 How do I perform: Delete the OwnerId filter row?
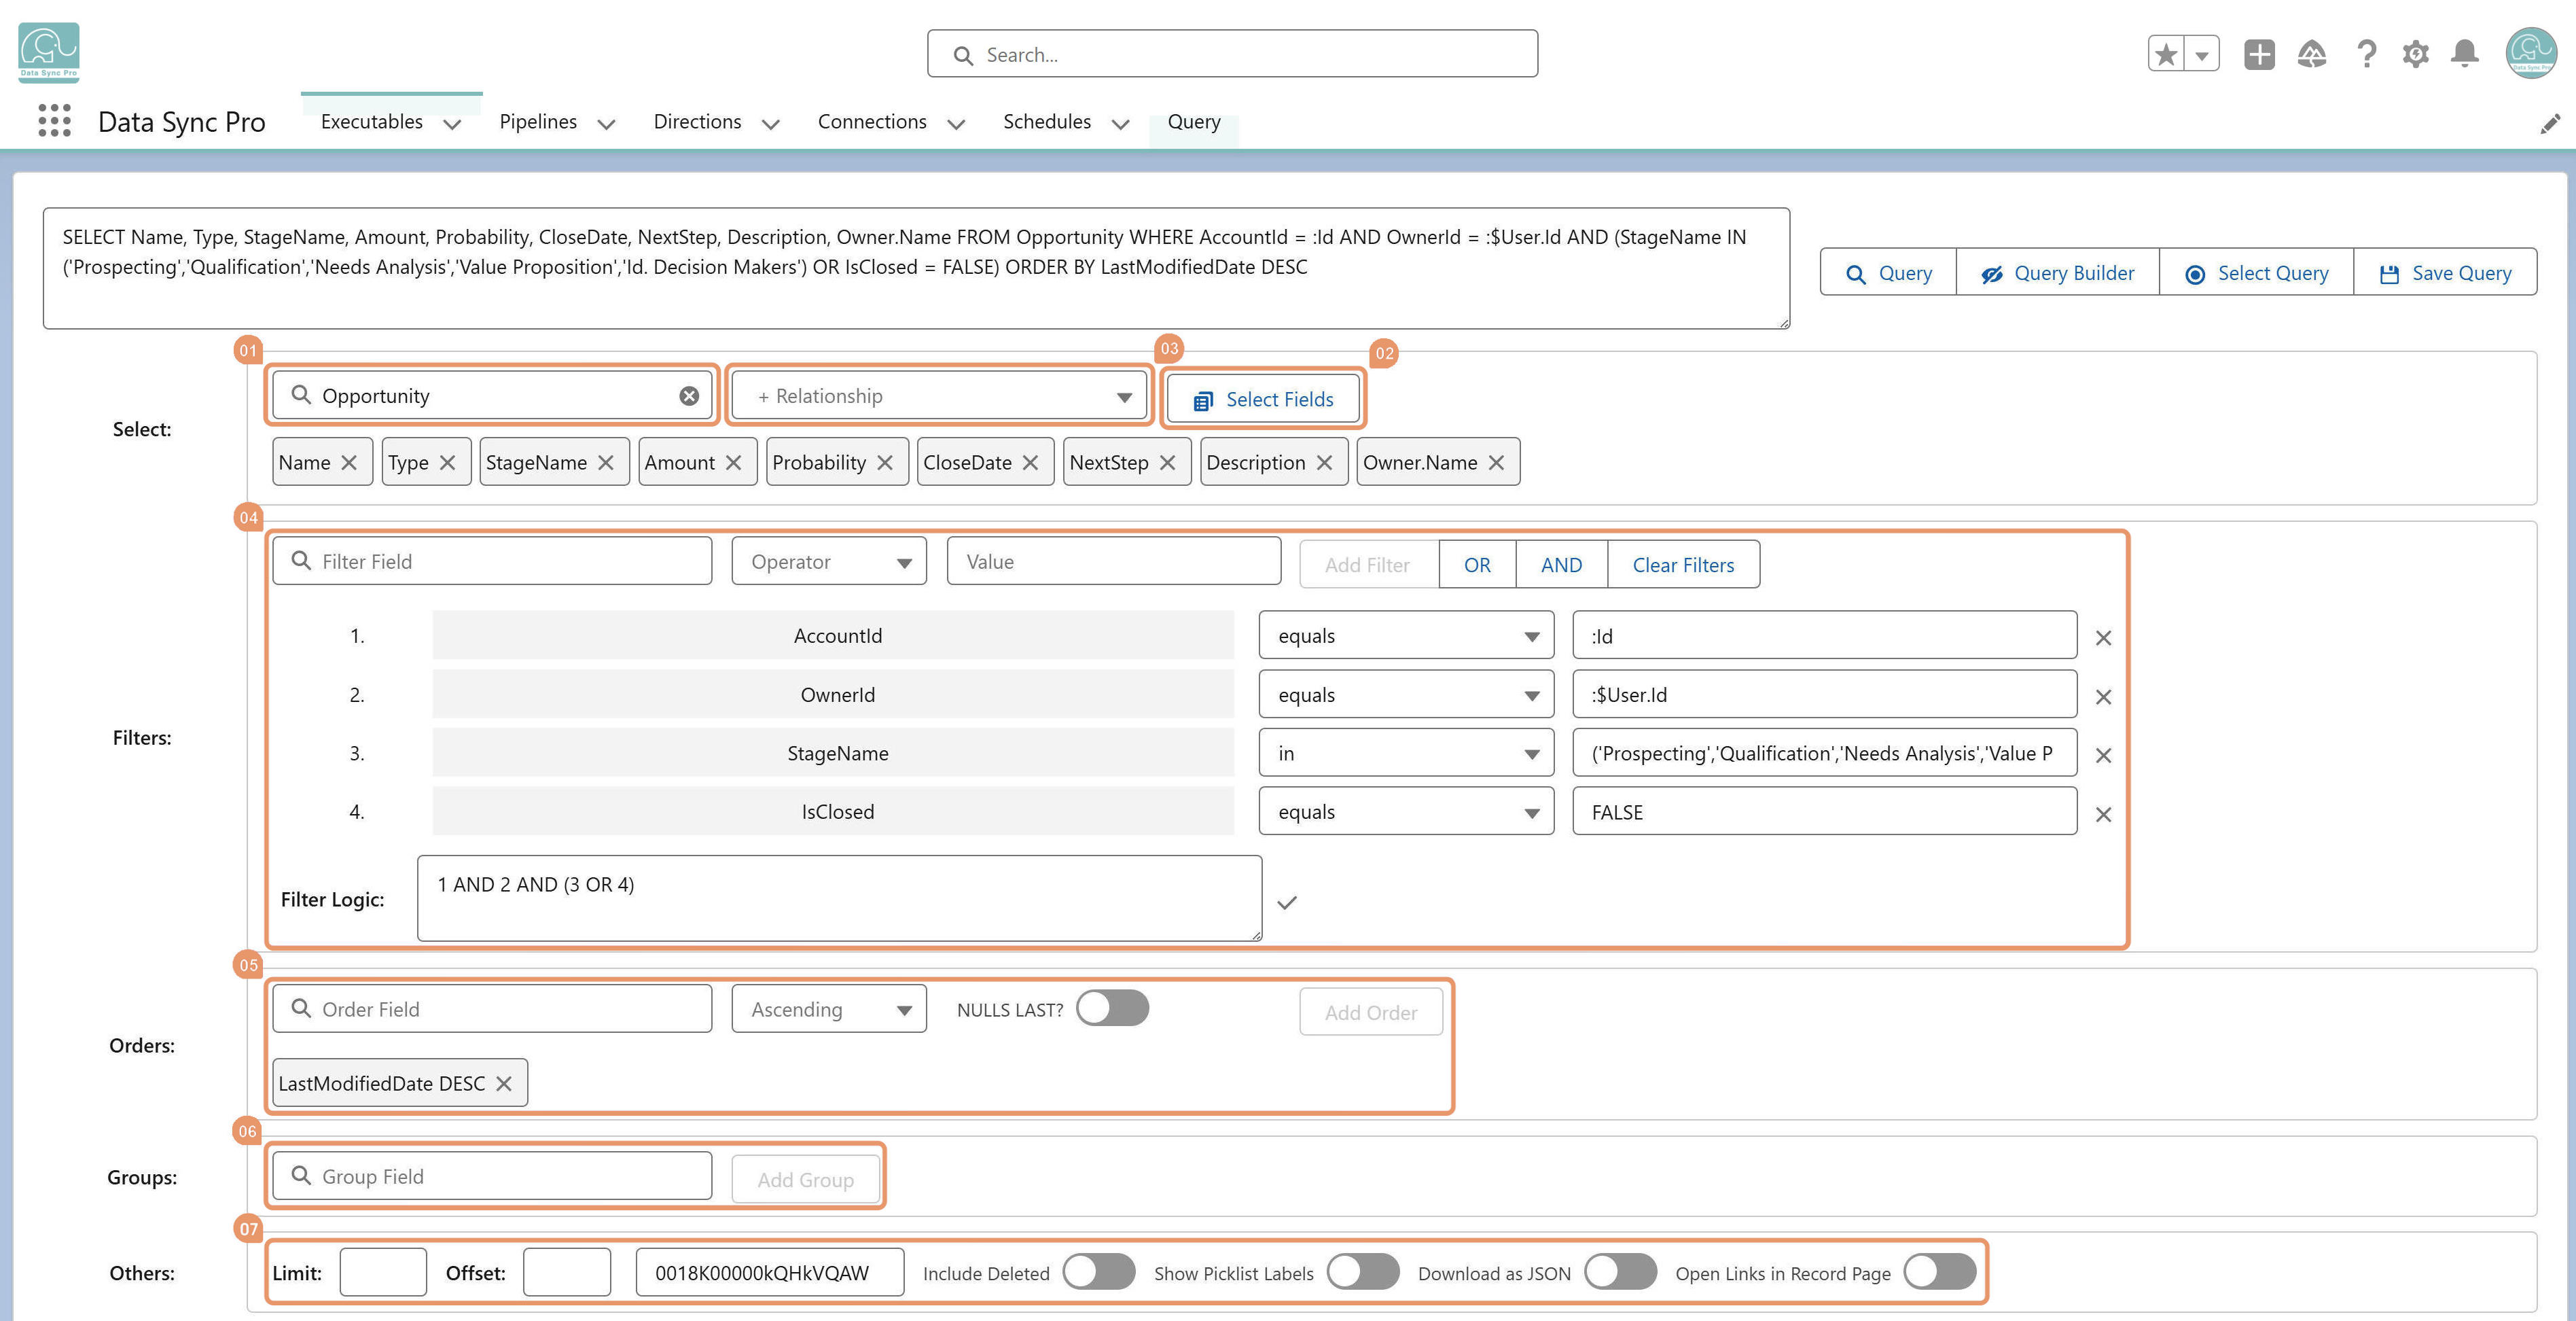[x=2103, y=697]
